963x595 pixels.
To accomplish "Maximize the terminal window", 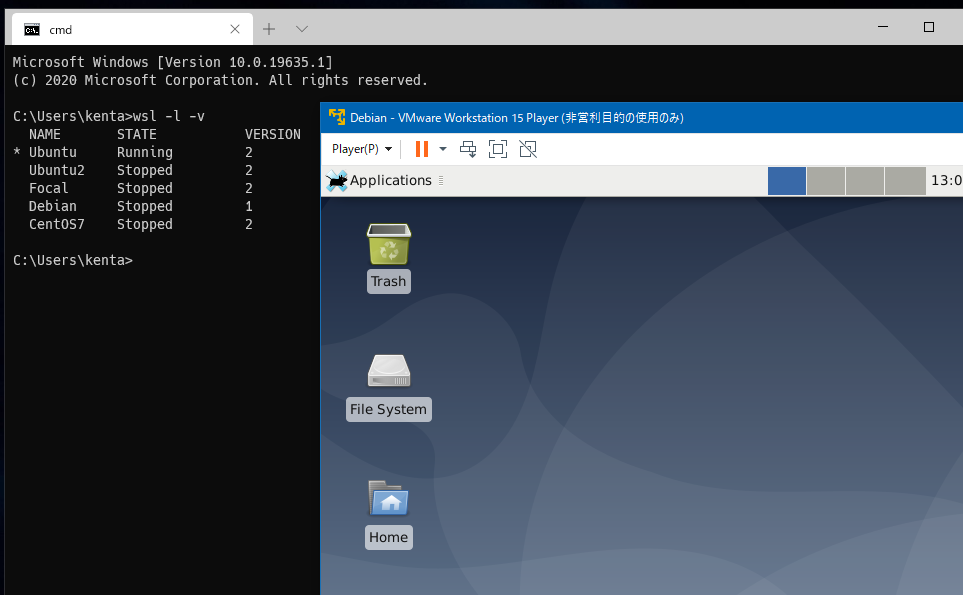I will pyautogui.click(x=929, y=27).
